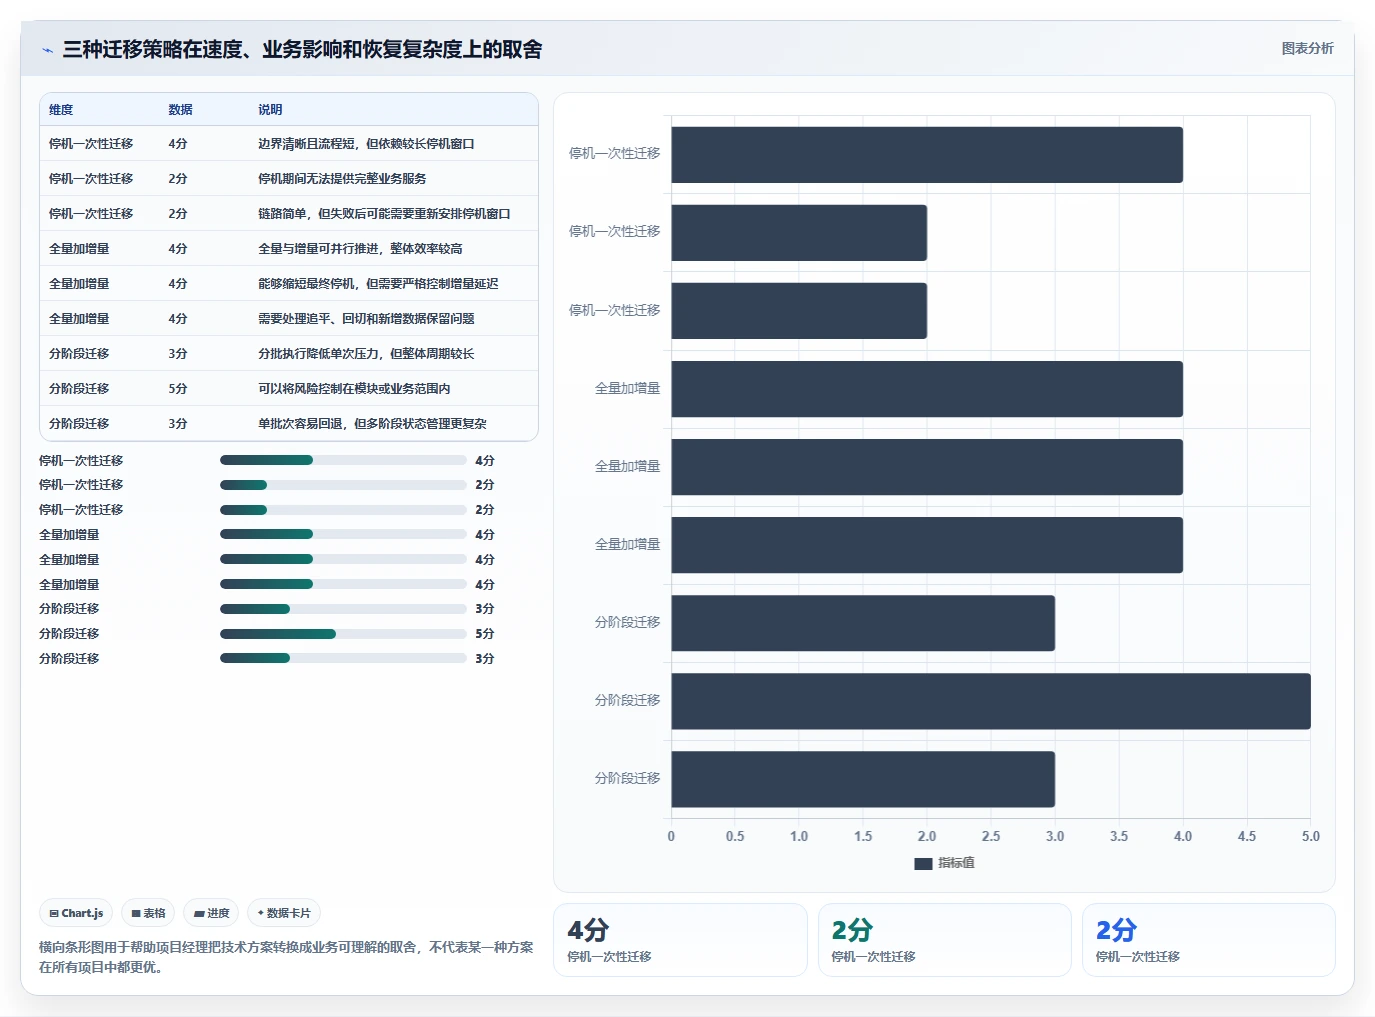
Task: Click row 链路简单，但失败后可能需要重新安排停机窗口
Action: click(x=289, y=214)
